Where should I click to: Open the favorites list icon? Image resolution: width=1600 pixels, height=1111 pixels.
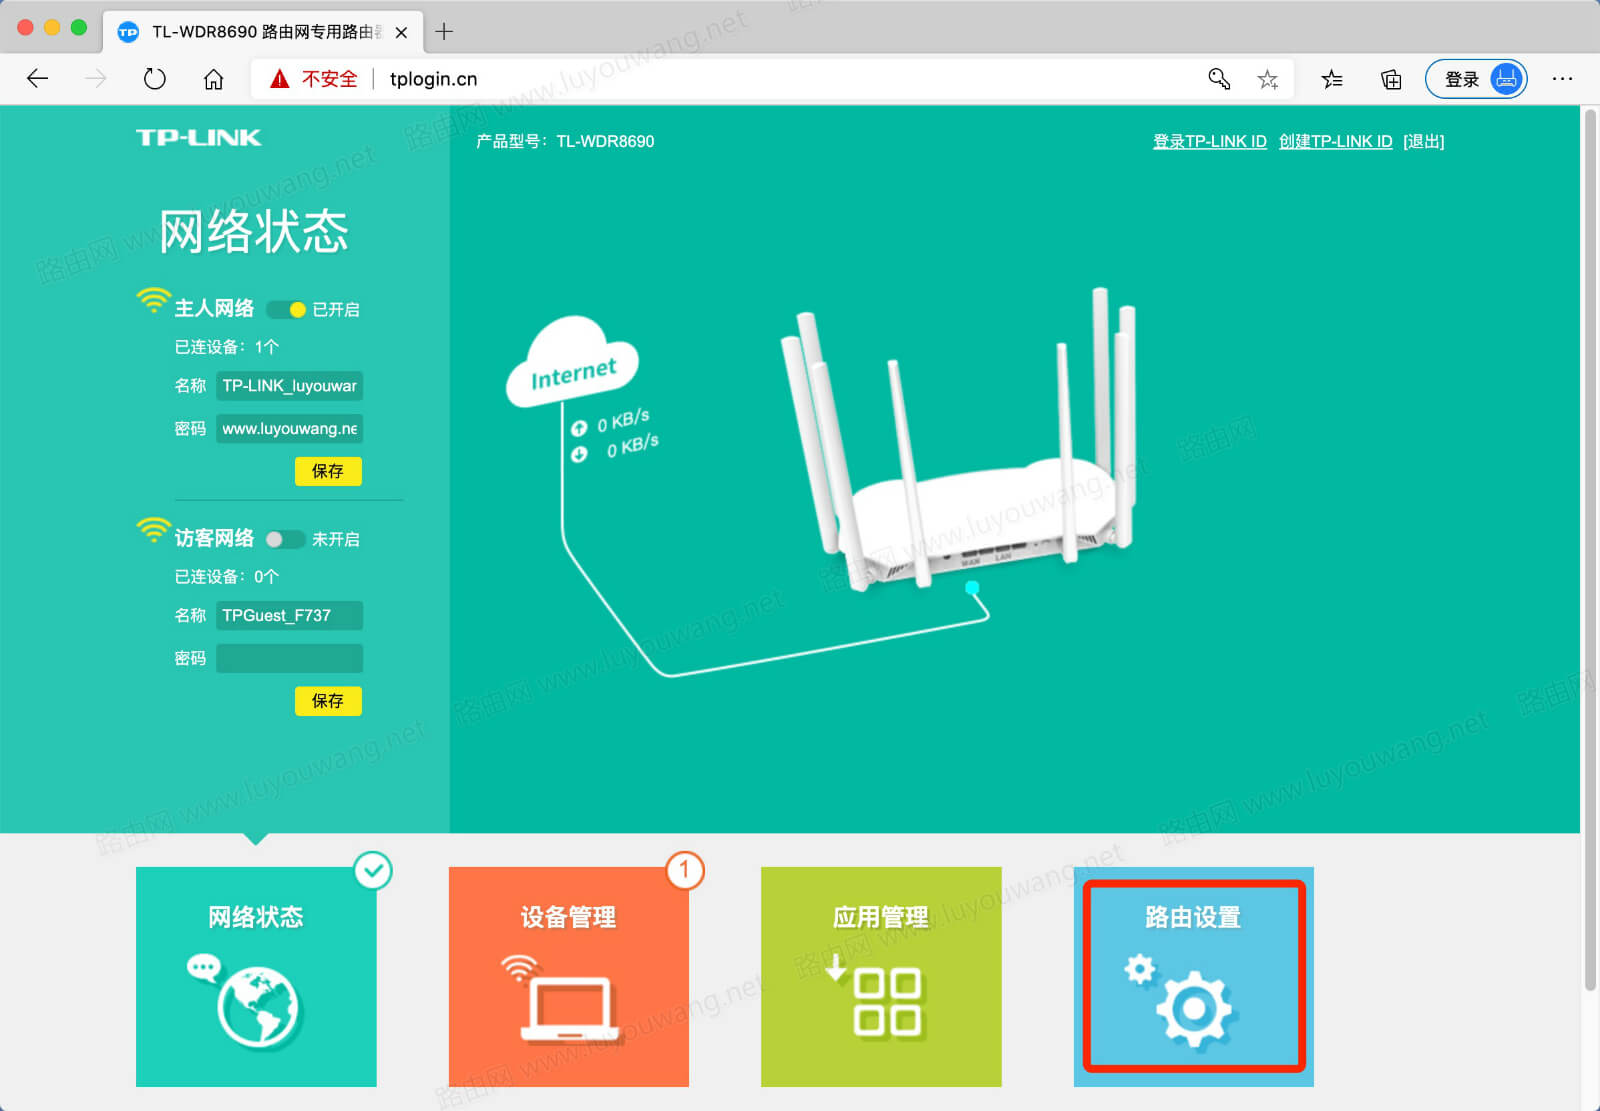point(1332,79)
